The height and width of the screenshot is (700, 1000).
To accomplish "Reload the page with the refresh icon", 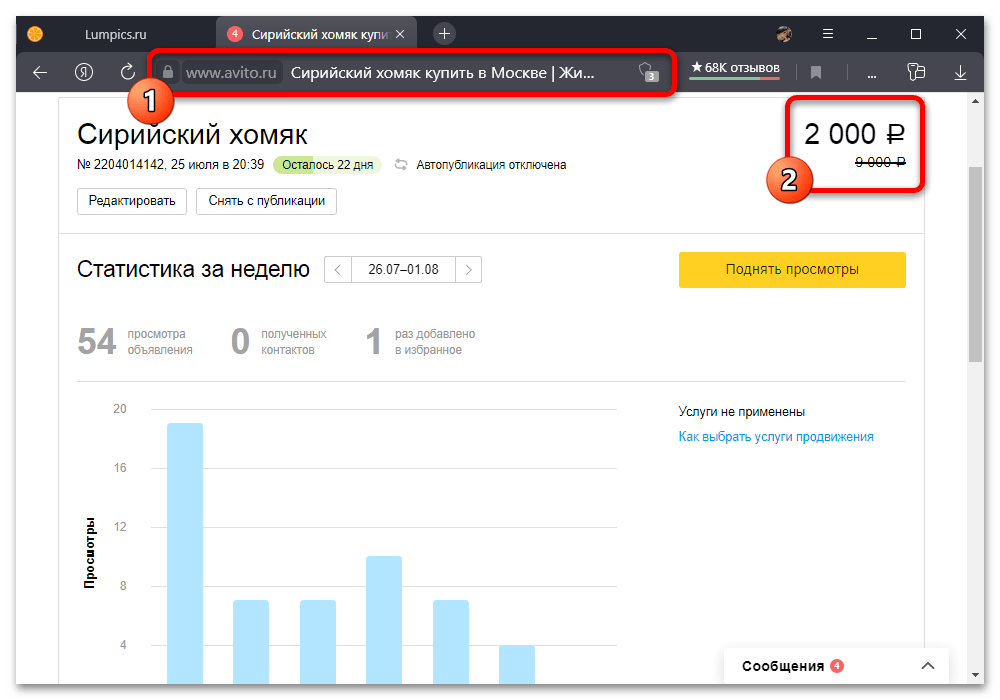I will click(128, 72).
